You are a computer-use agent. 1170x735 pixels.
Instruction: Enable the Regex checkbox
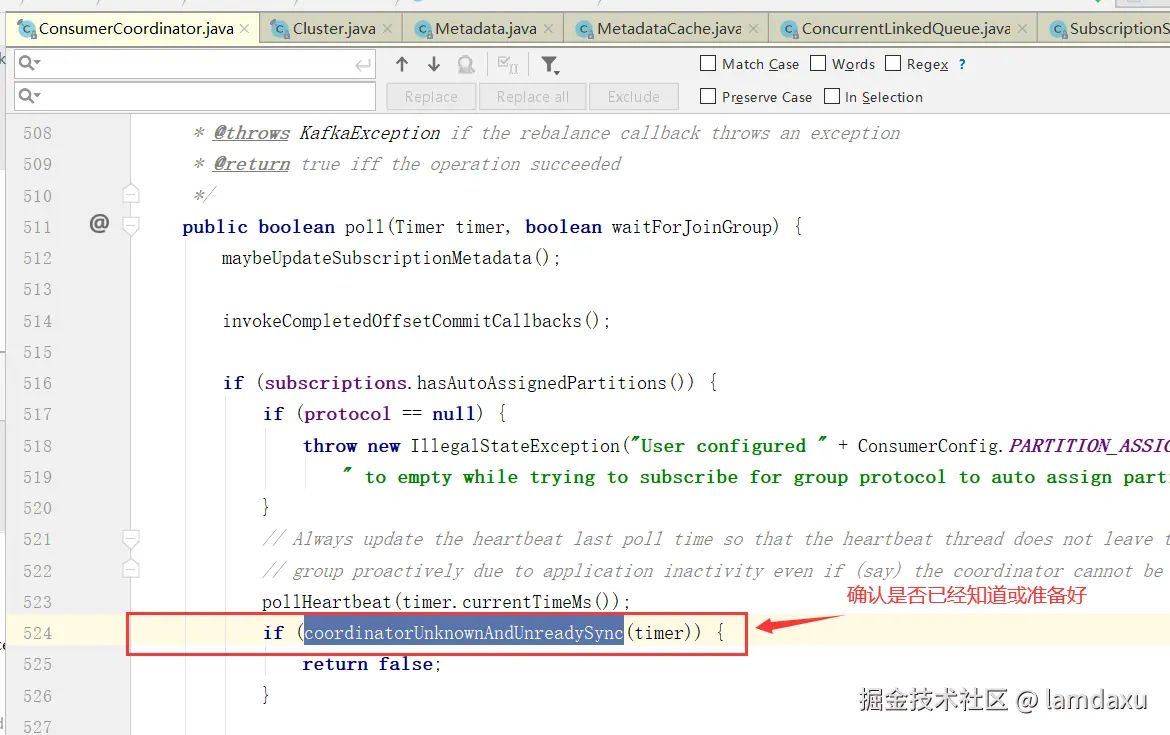pos(892,63)
